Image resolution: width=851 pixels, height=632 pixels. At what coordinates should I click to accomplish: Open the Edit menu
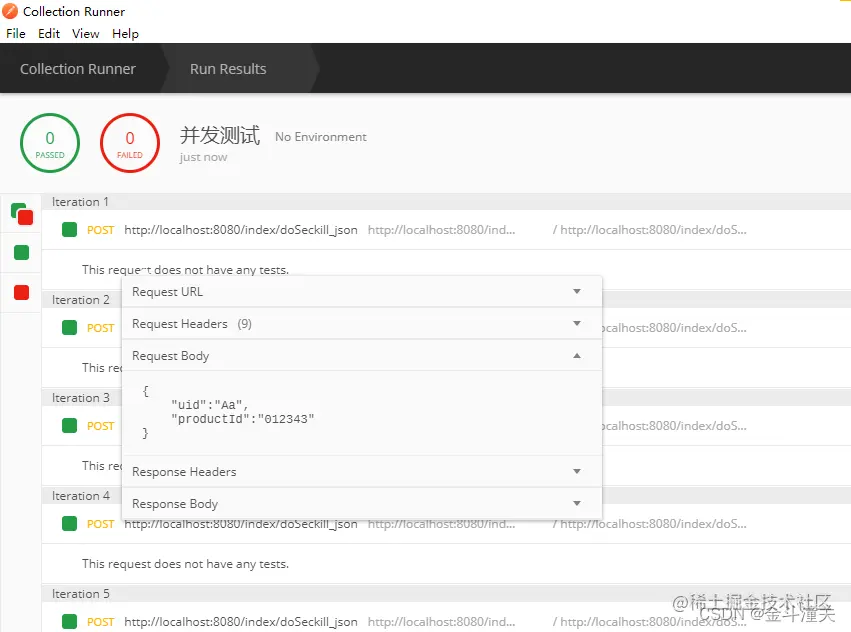(49, 34)
